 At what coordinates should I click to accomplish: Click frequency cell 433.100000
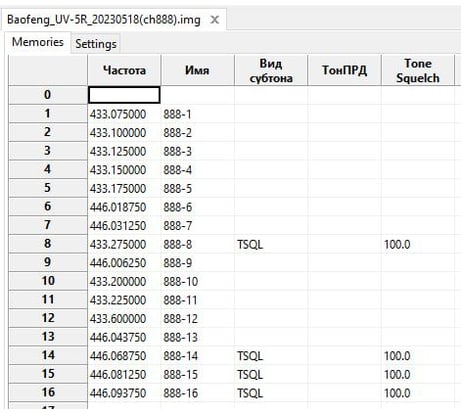(124, 133)
